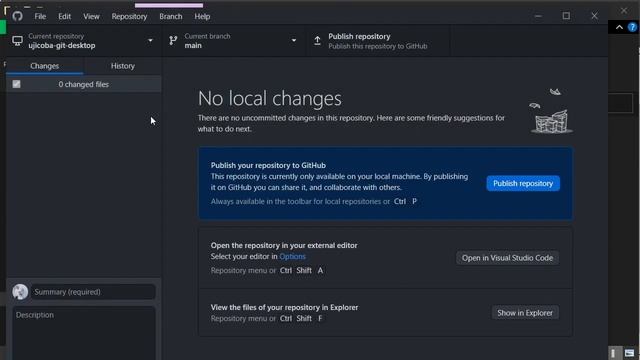Click the main branch name text
The height and width of the screenshot is (360, 640).
[x=193, y=46]
